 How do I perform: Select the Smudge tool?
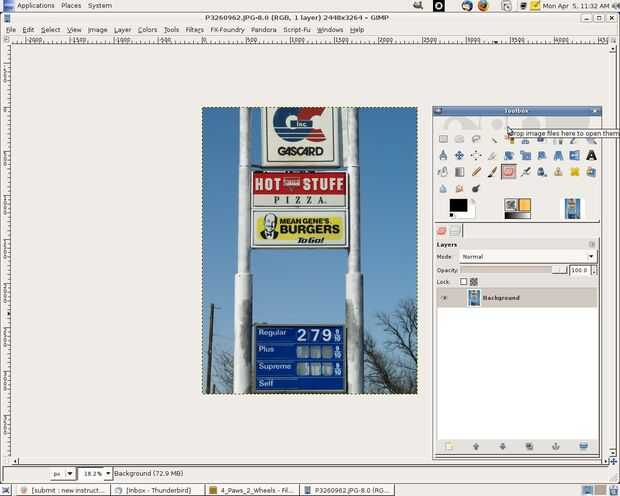coord(459,189)
